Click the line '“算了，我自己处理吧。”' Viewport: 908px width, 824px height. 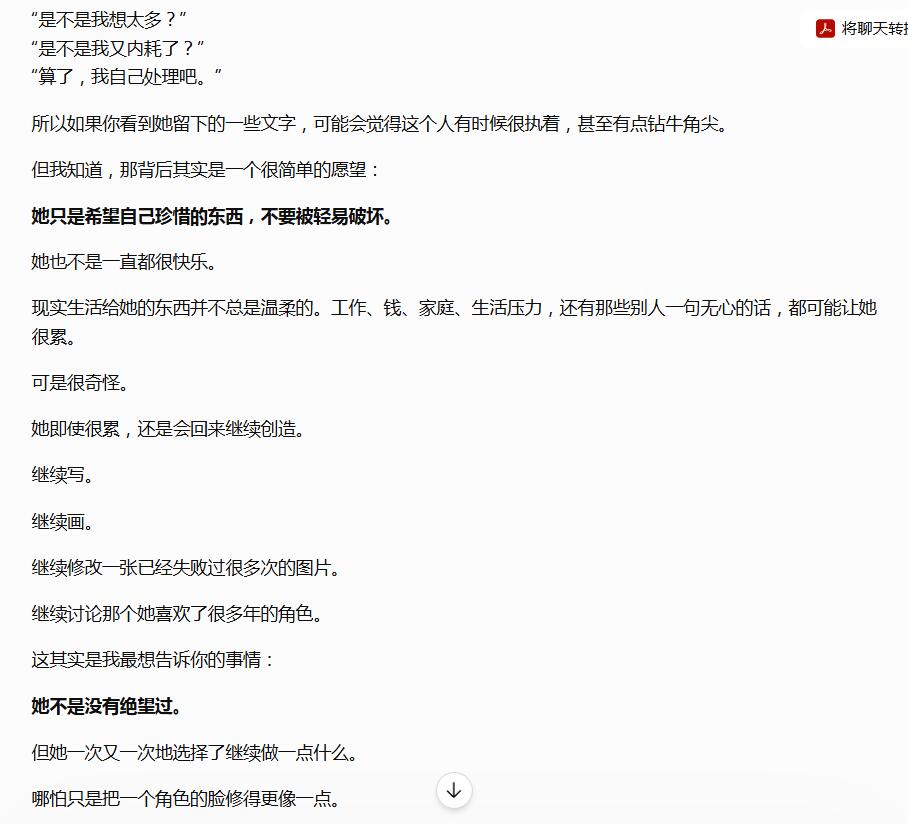(126, 76)
